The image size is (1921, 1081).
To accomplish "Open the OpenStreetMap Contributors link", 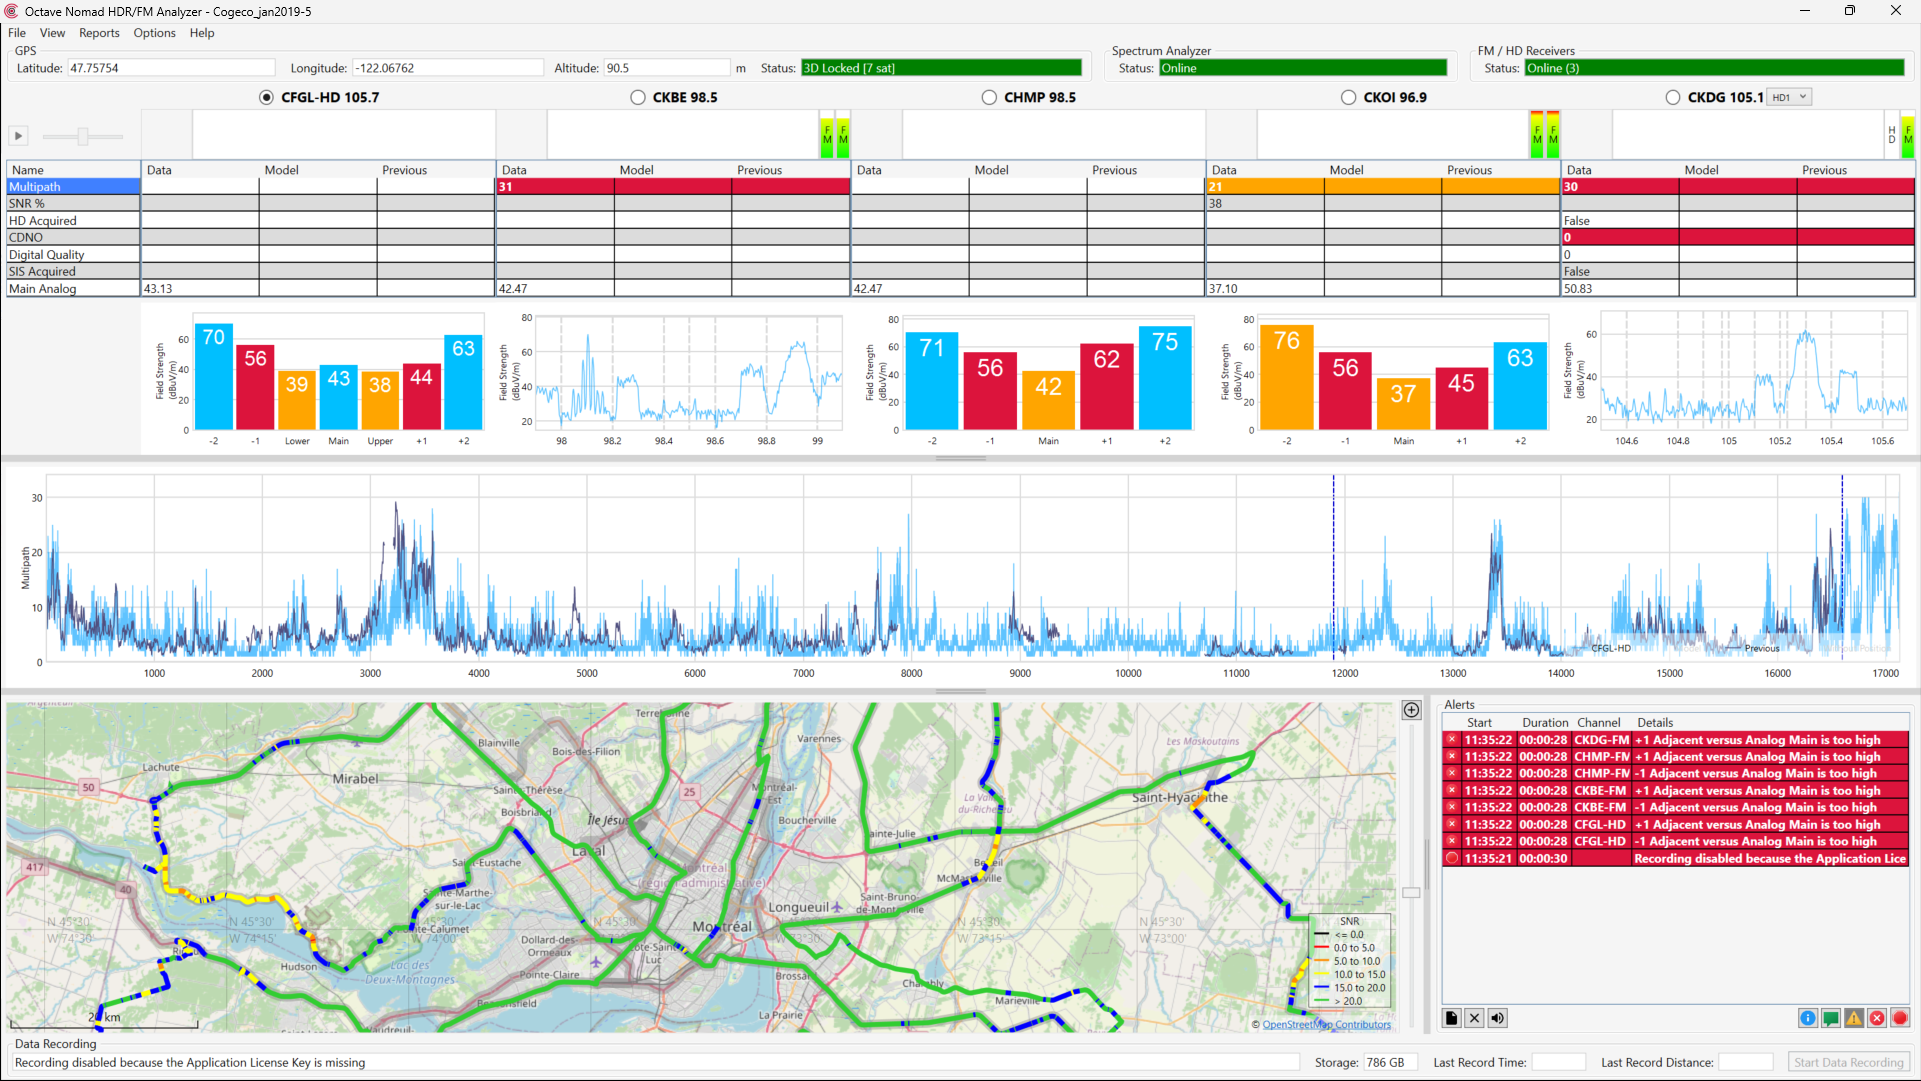I will pos(1326,1024).
